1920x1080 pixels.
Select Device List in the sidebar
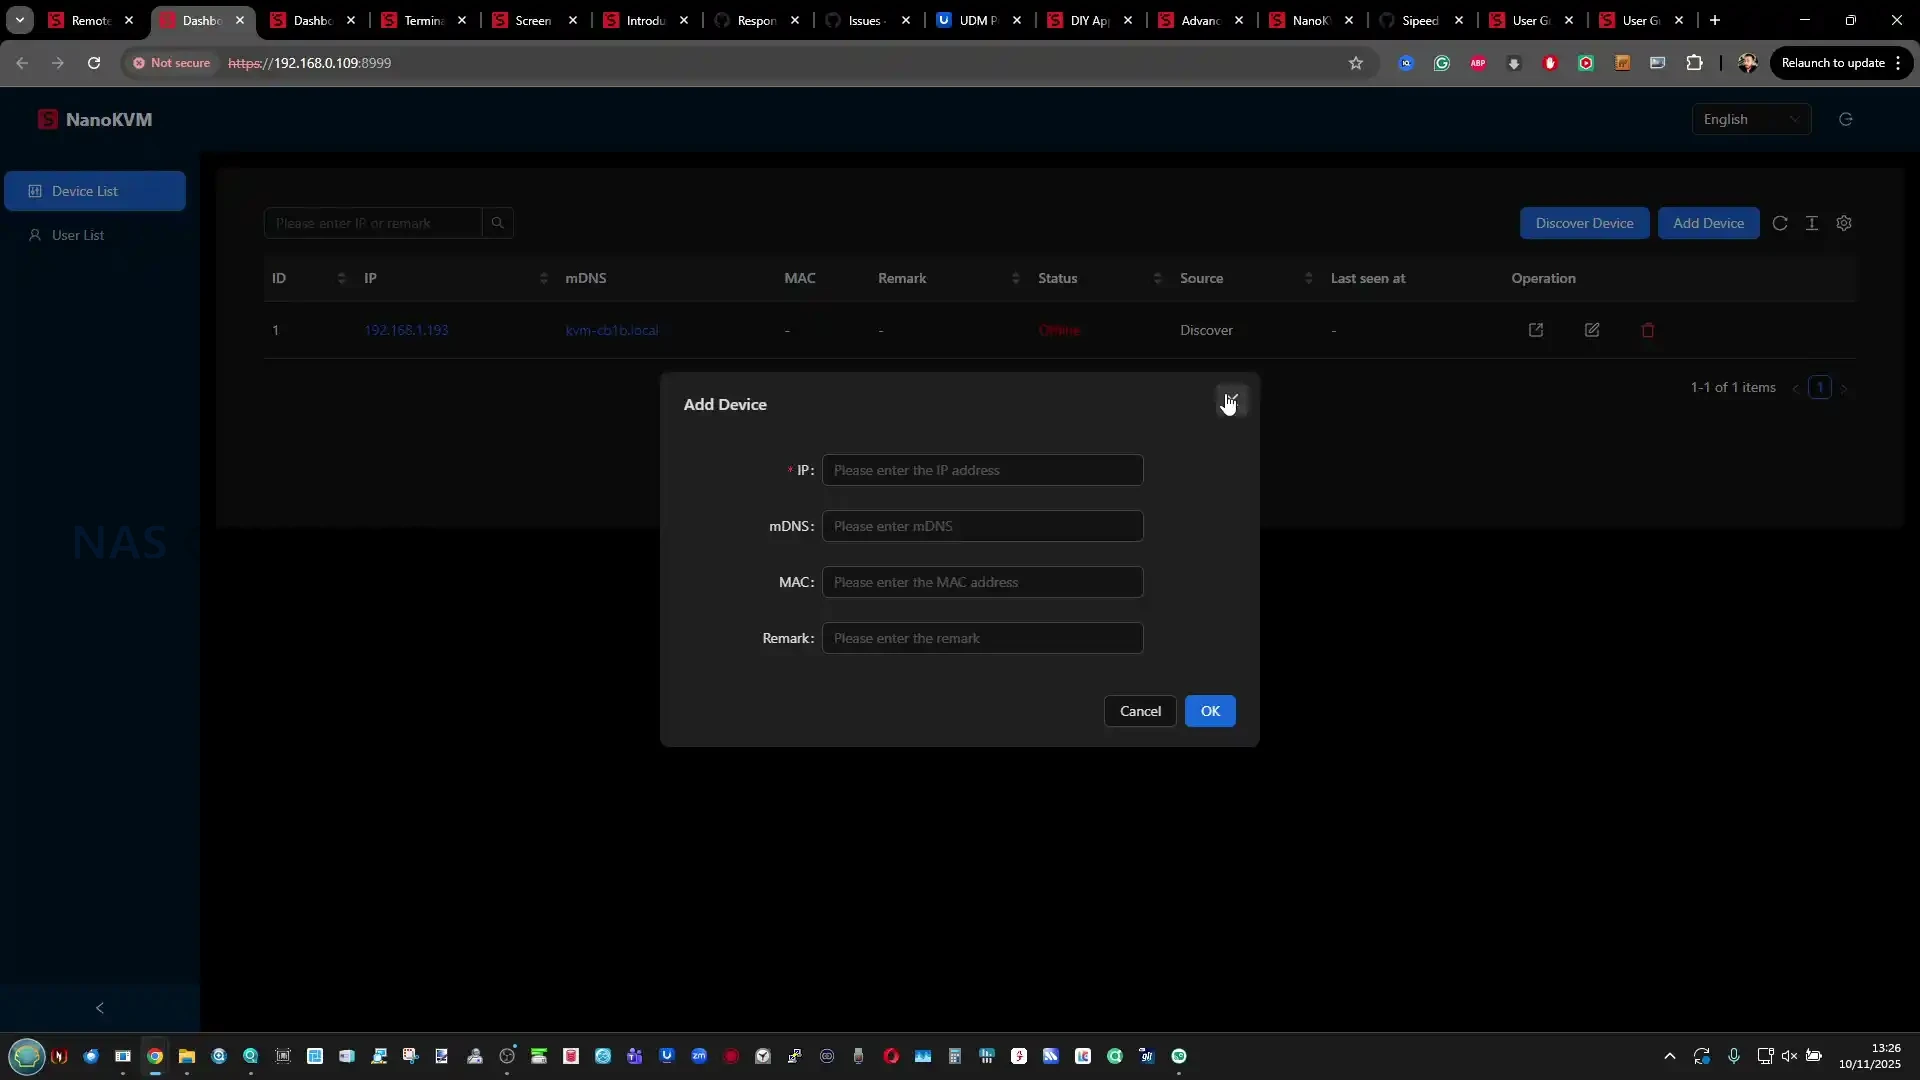[x=95, y=191]
